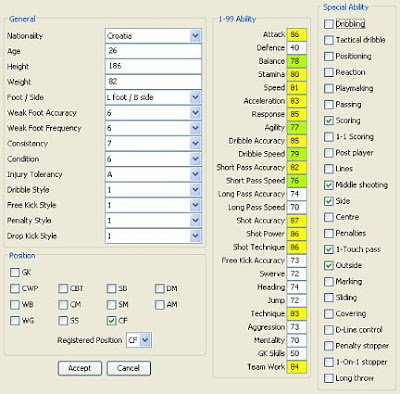The width and height of the screenshot is (400, 394).
Task: Tick the Positioning special ability
Action: point(329,56)
